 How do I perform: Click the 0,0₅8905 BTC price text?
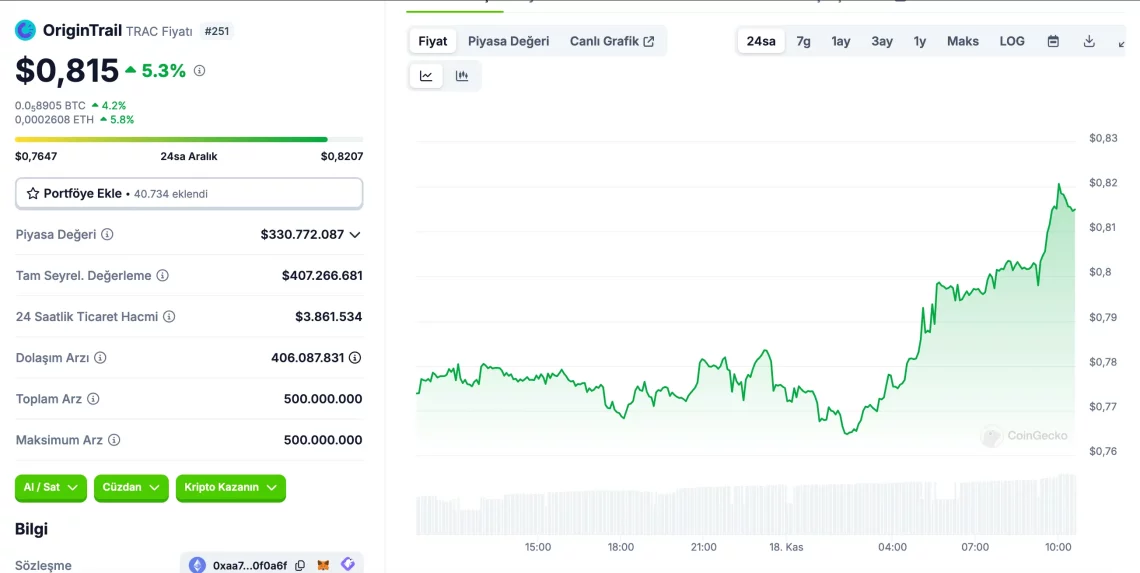click(50, 106)
